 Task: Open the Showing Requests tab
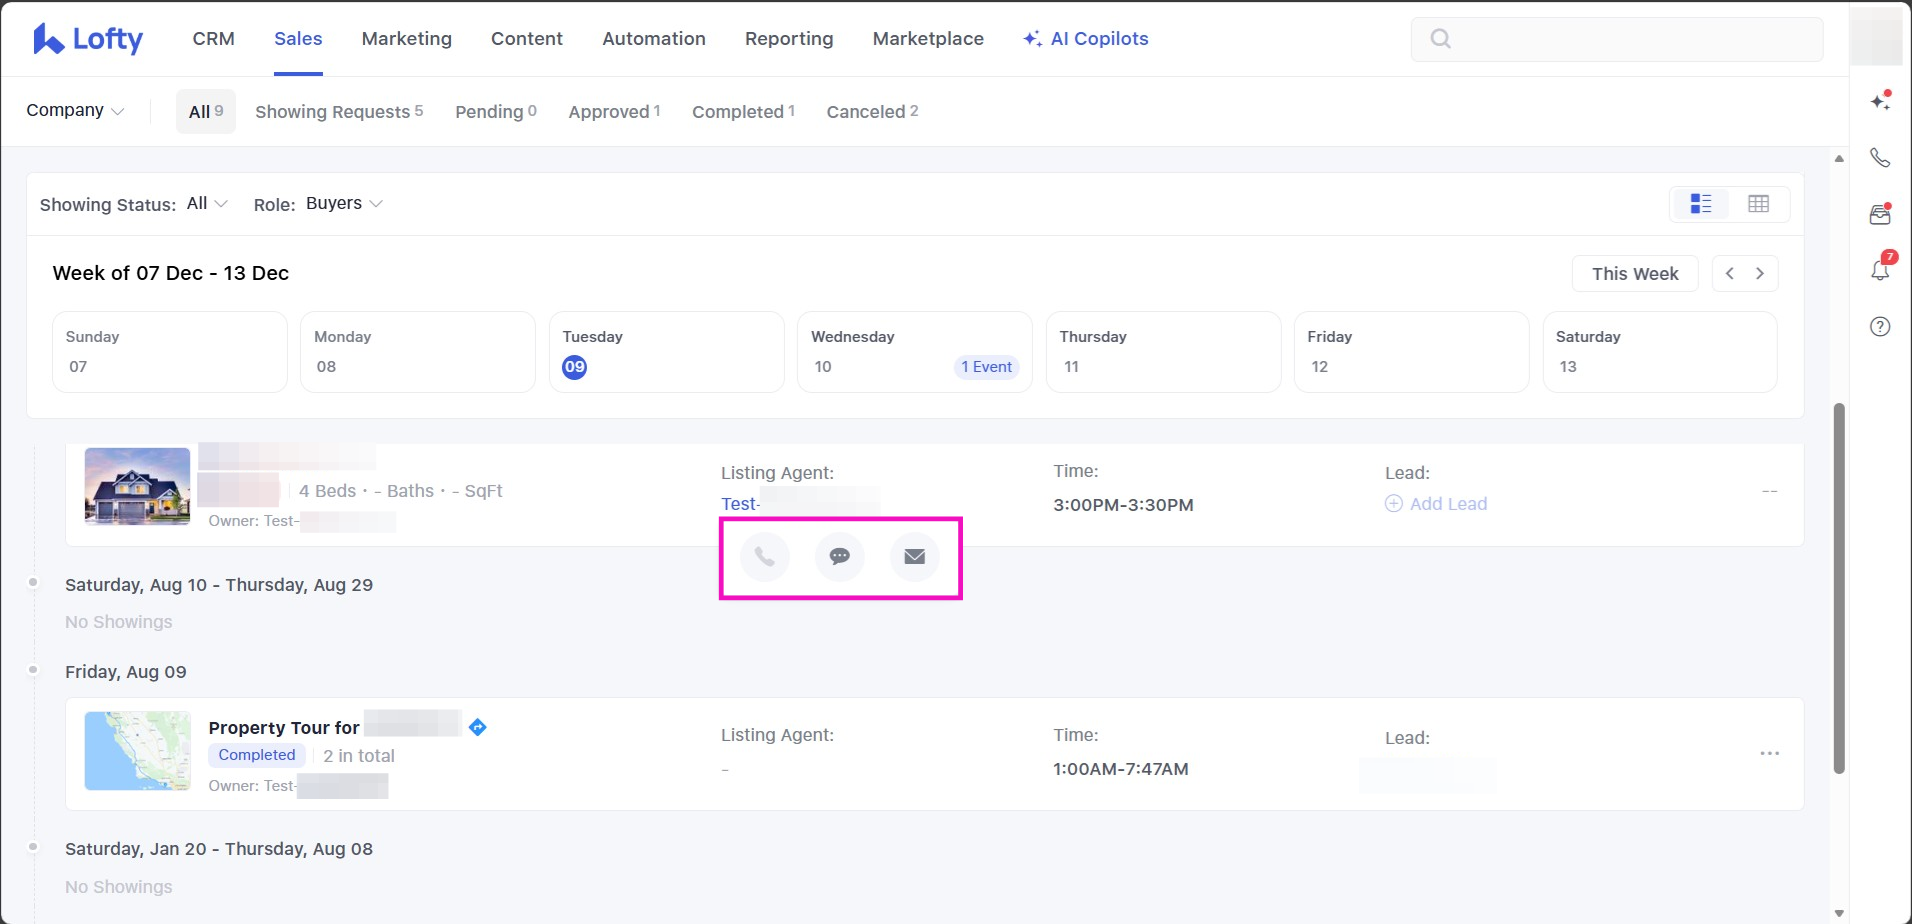click(339, 112)
